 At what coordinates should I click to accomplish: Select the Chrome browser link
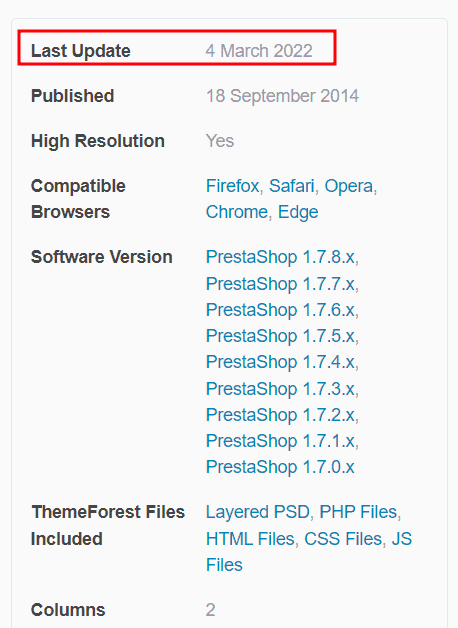[x=237, y=212]
